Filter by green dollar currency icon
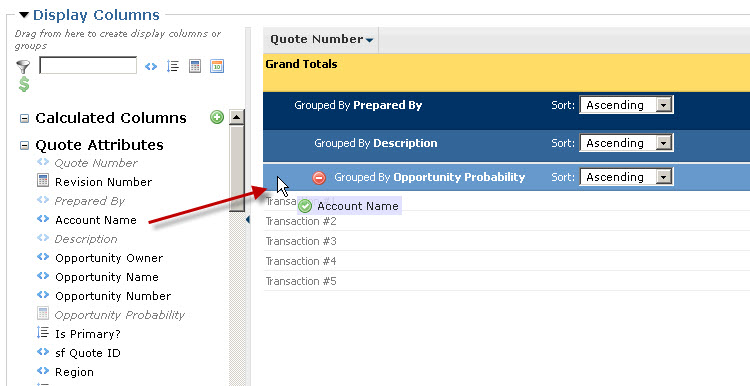The width and height of the screenshot is (750, 386). tap(24, 84)
